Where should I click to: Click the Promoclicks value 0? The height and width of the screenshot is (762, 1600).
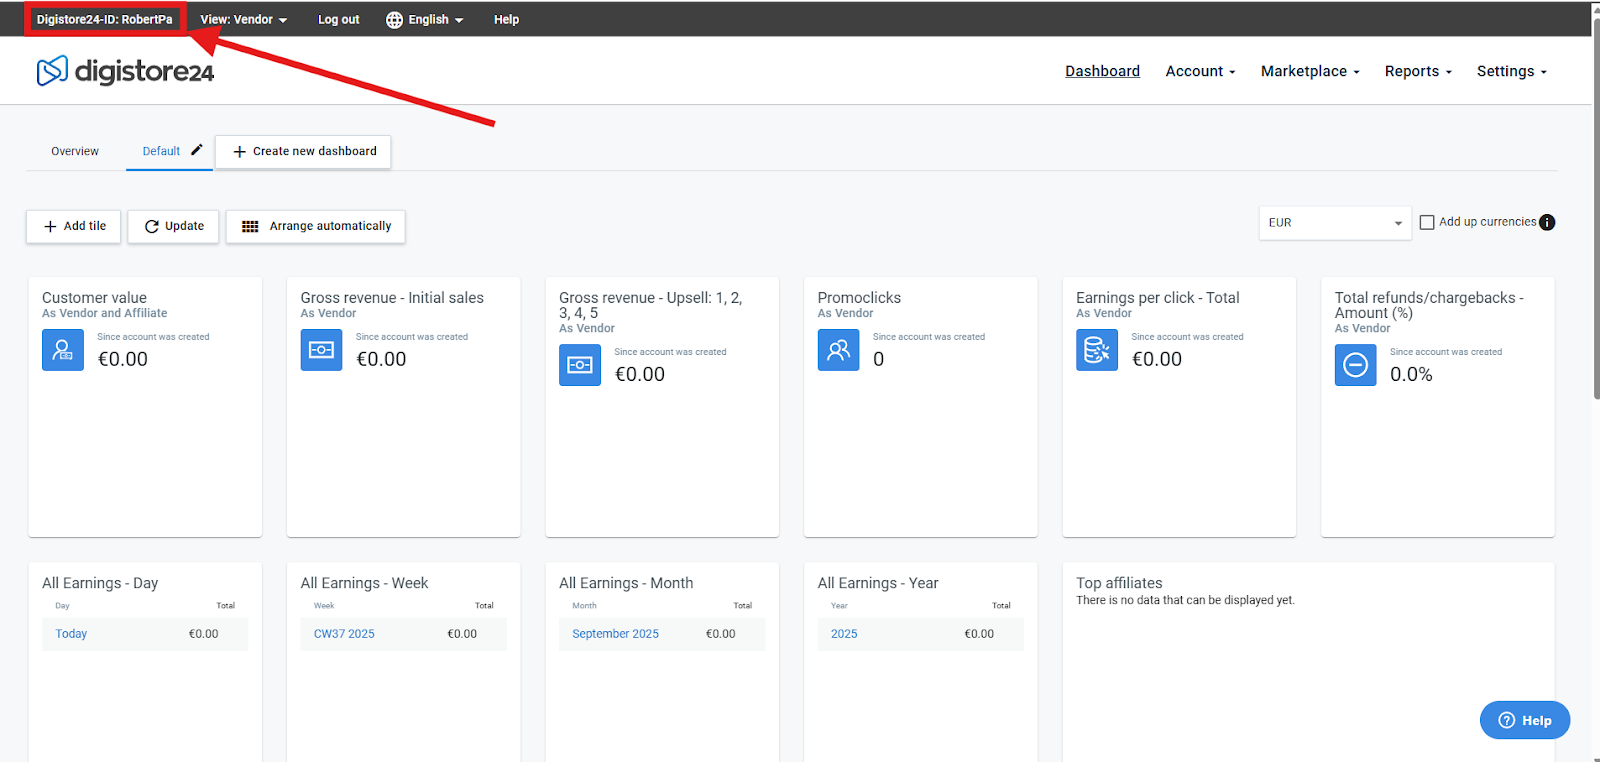pos(878,360)
